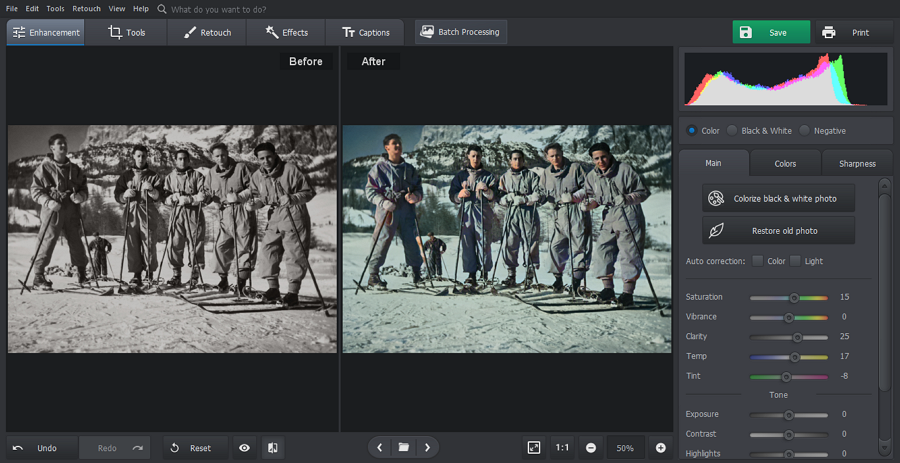Click the Saturation slider handle
This screenshot has height=463, width=900.
coord(794,297)
